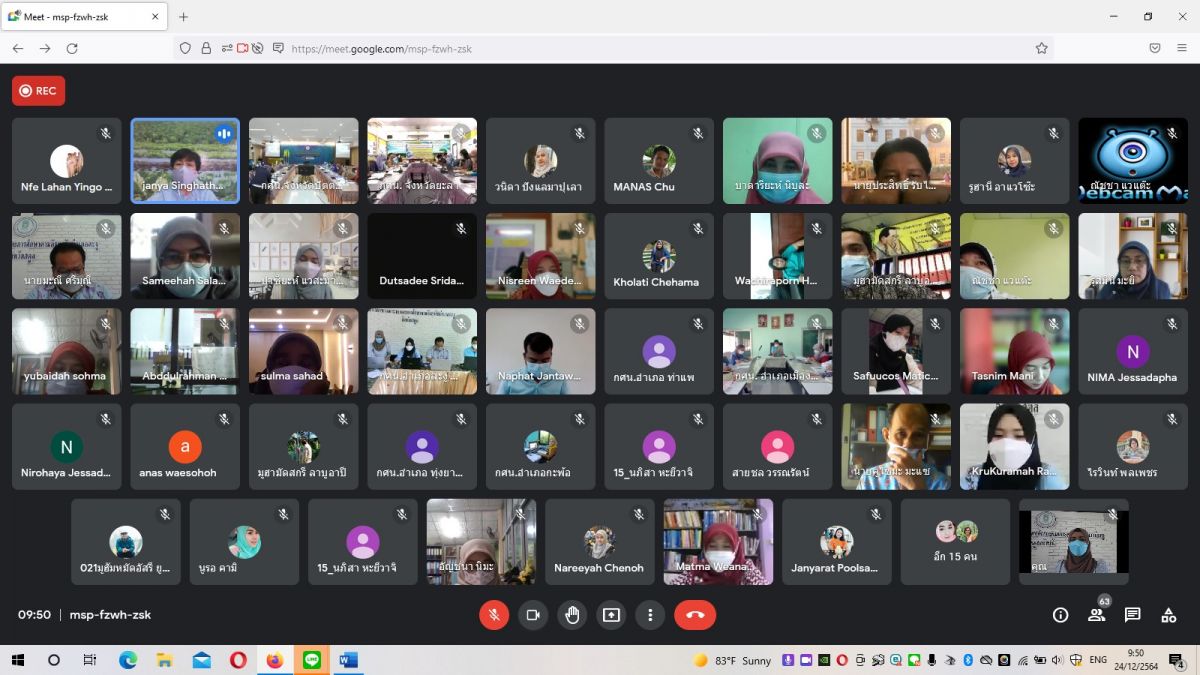Open more options three-dot menu
This screenshot has height=675, width=1200.
coord(650,615)
